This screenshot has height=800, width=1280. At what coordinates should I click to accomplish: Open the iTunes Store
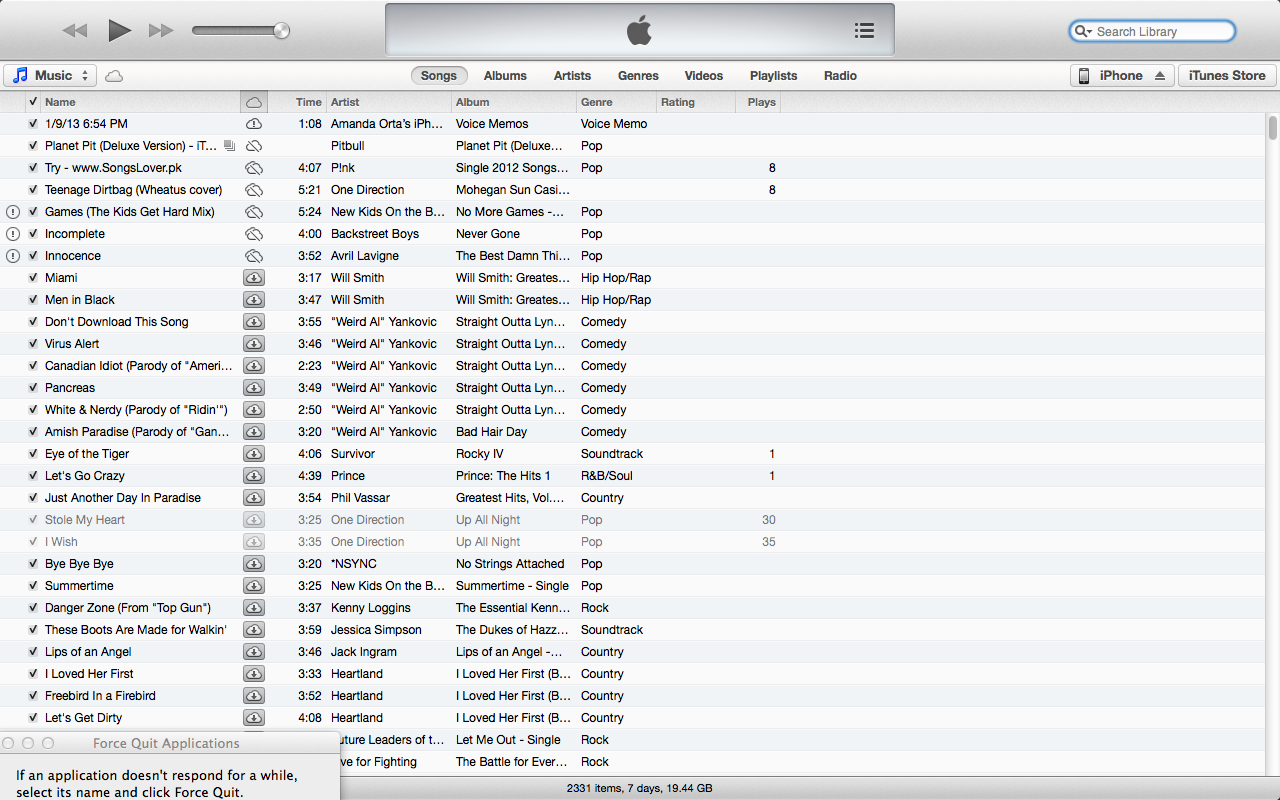click(x=1227, y=75)
